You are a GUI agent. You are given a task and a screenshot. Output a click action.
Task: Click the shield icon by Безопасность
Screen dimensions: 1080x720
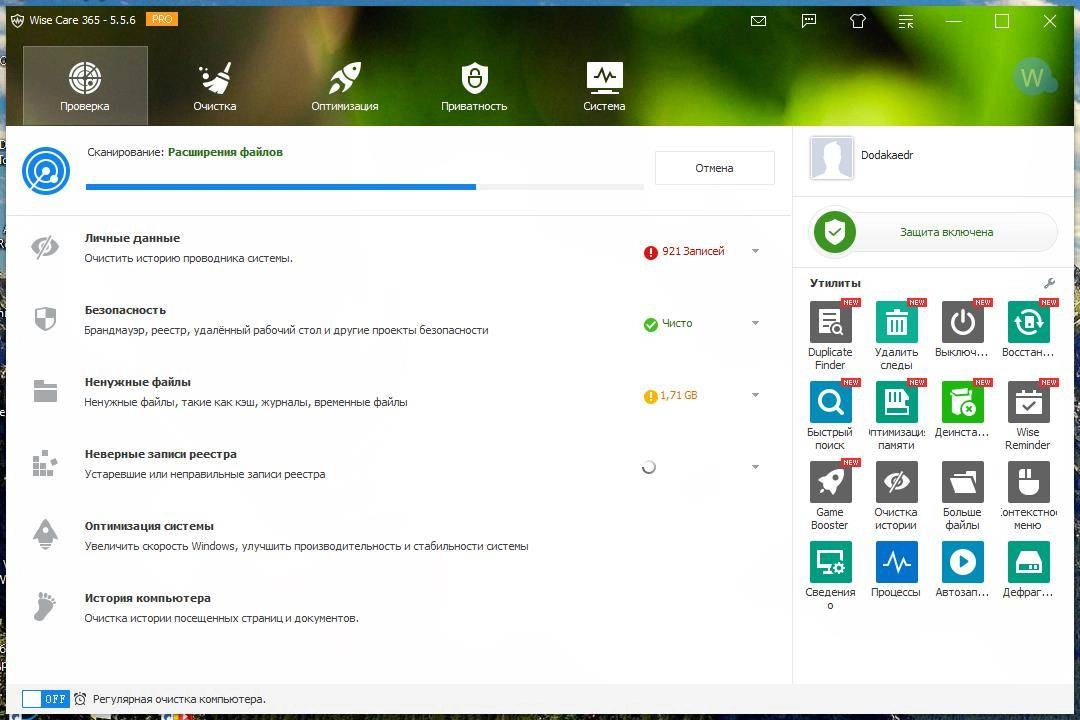pyautogui.click(x=45, y=318)
